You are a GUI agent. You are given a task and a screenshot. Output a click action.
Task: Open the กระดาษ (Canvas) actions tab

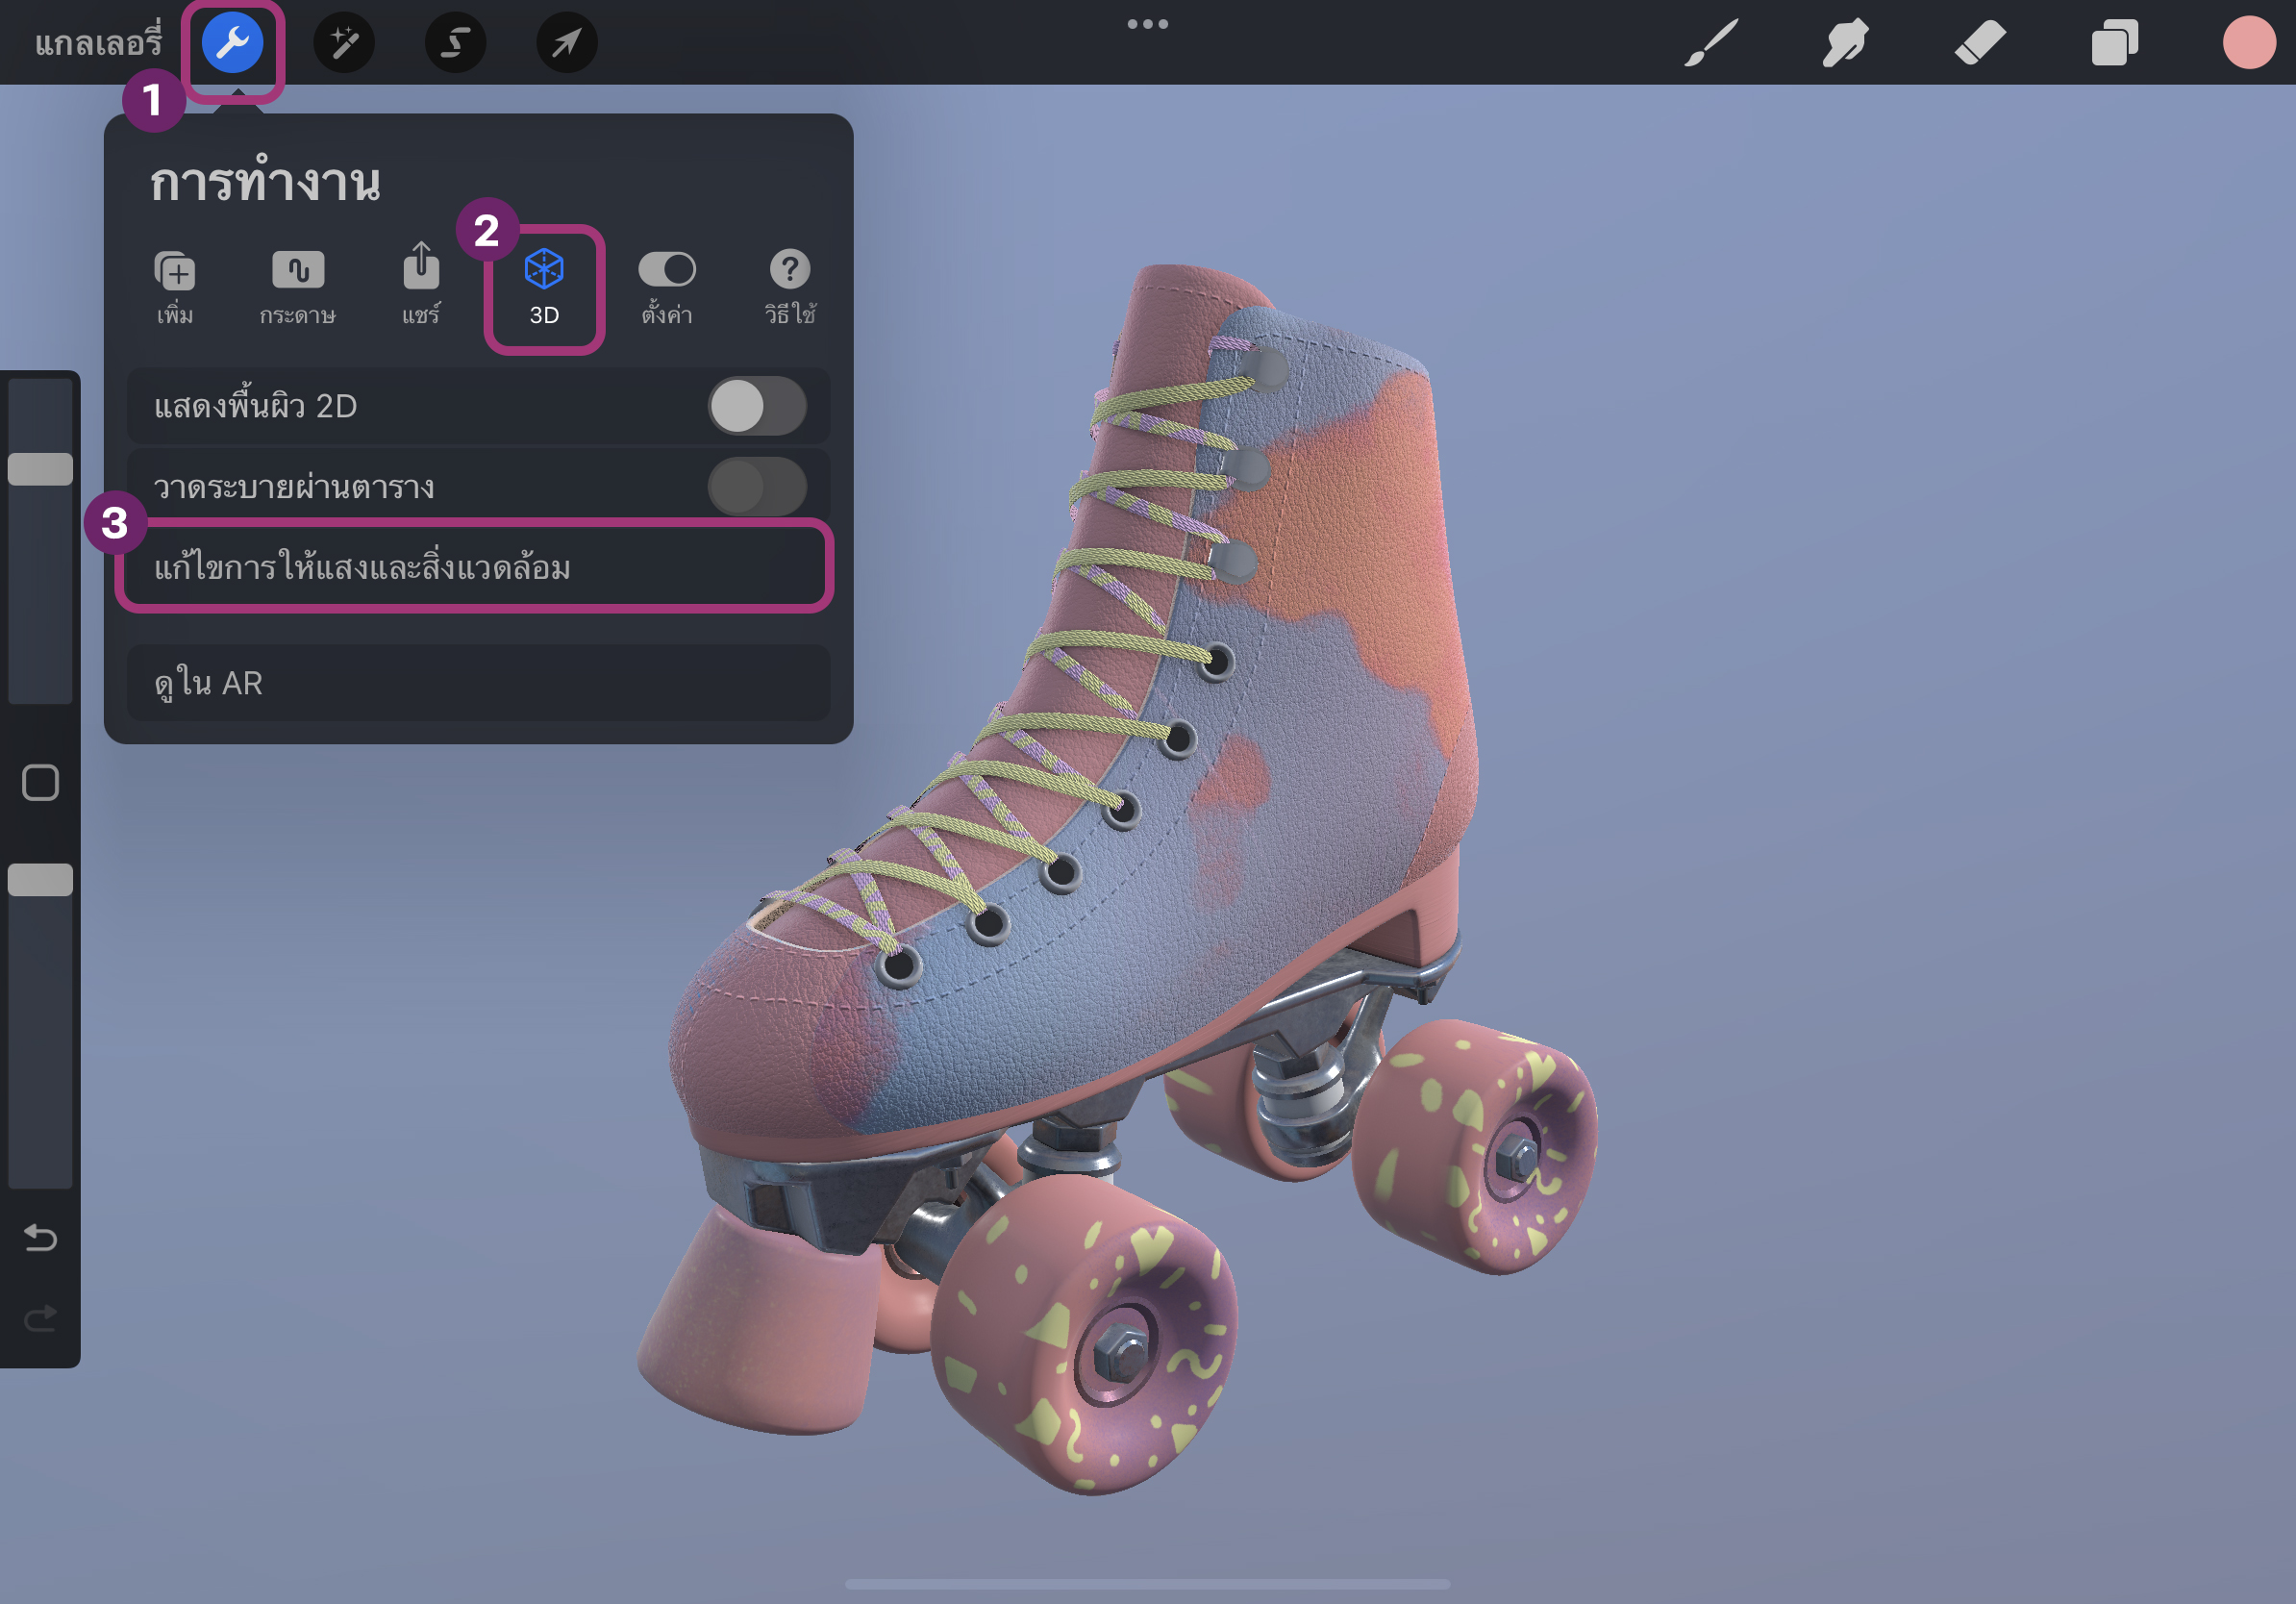[298, 288]
